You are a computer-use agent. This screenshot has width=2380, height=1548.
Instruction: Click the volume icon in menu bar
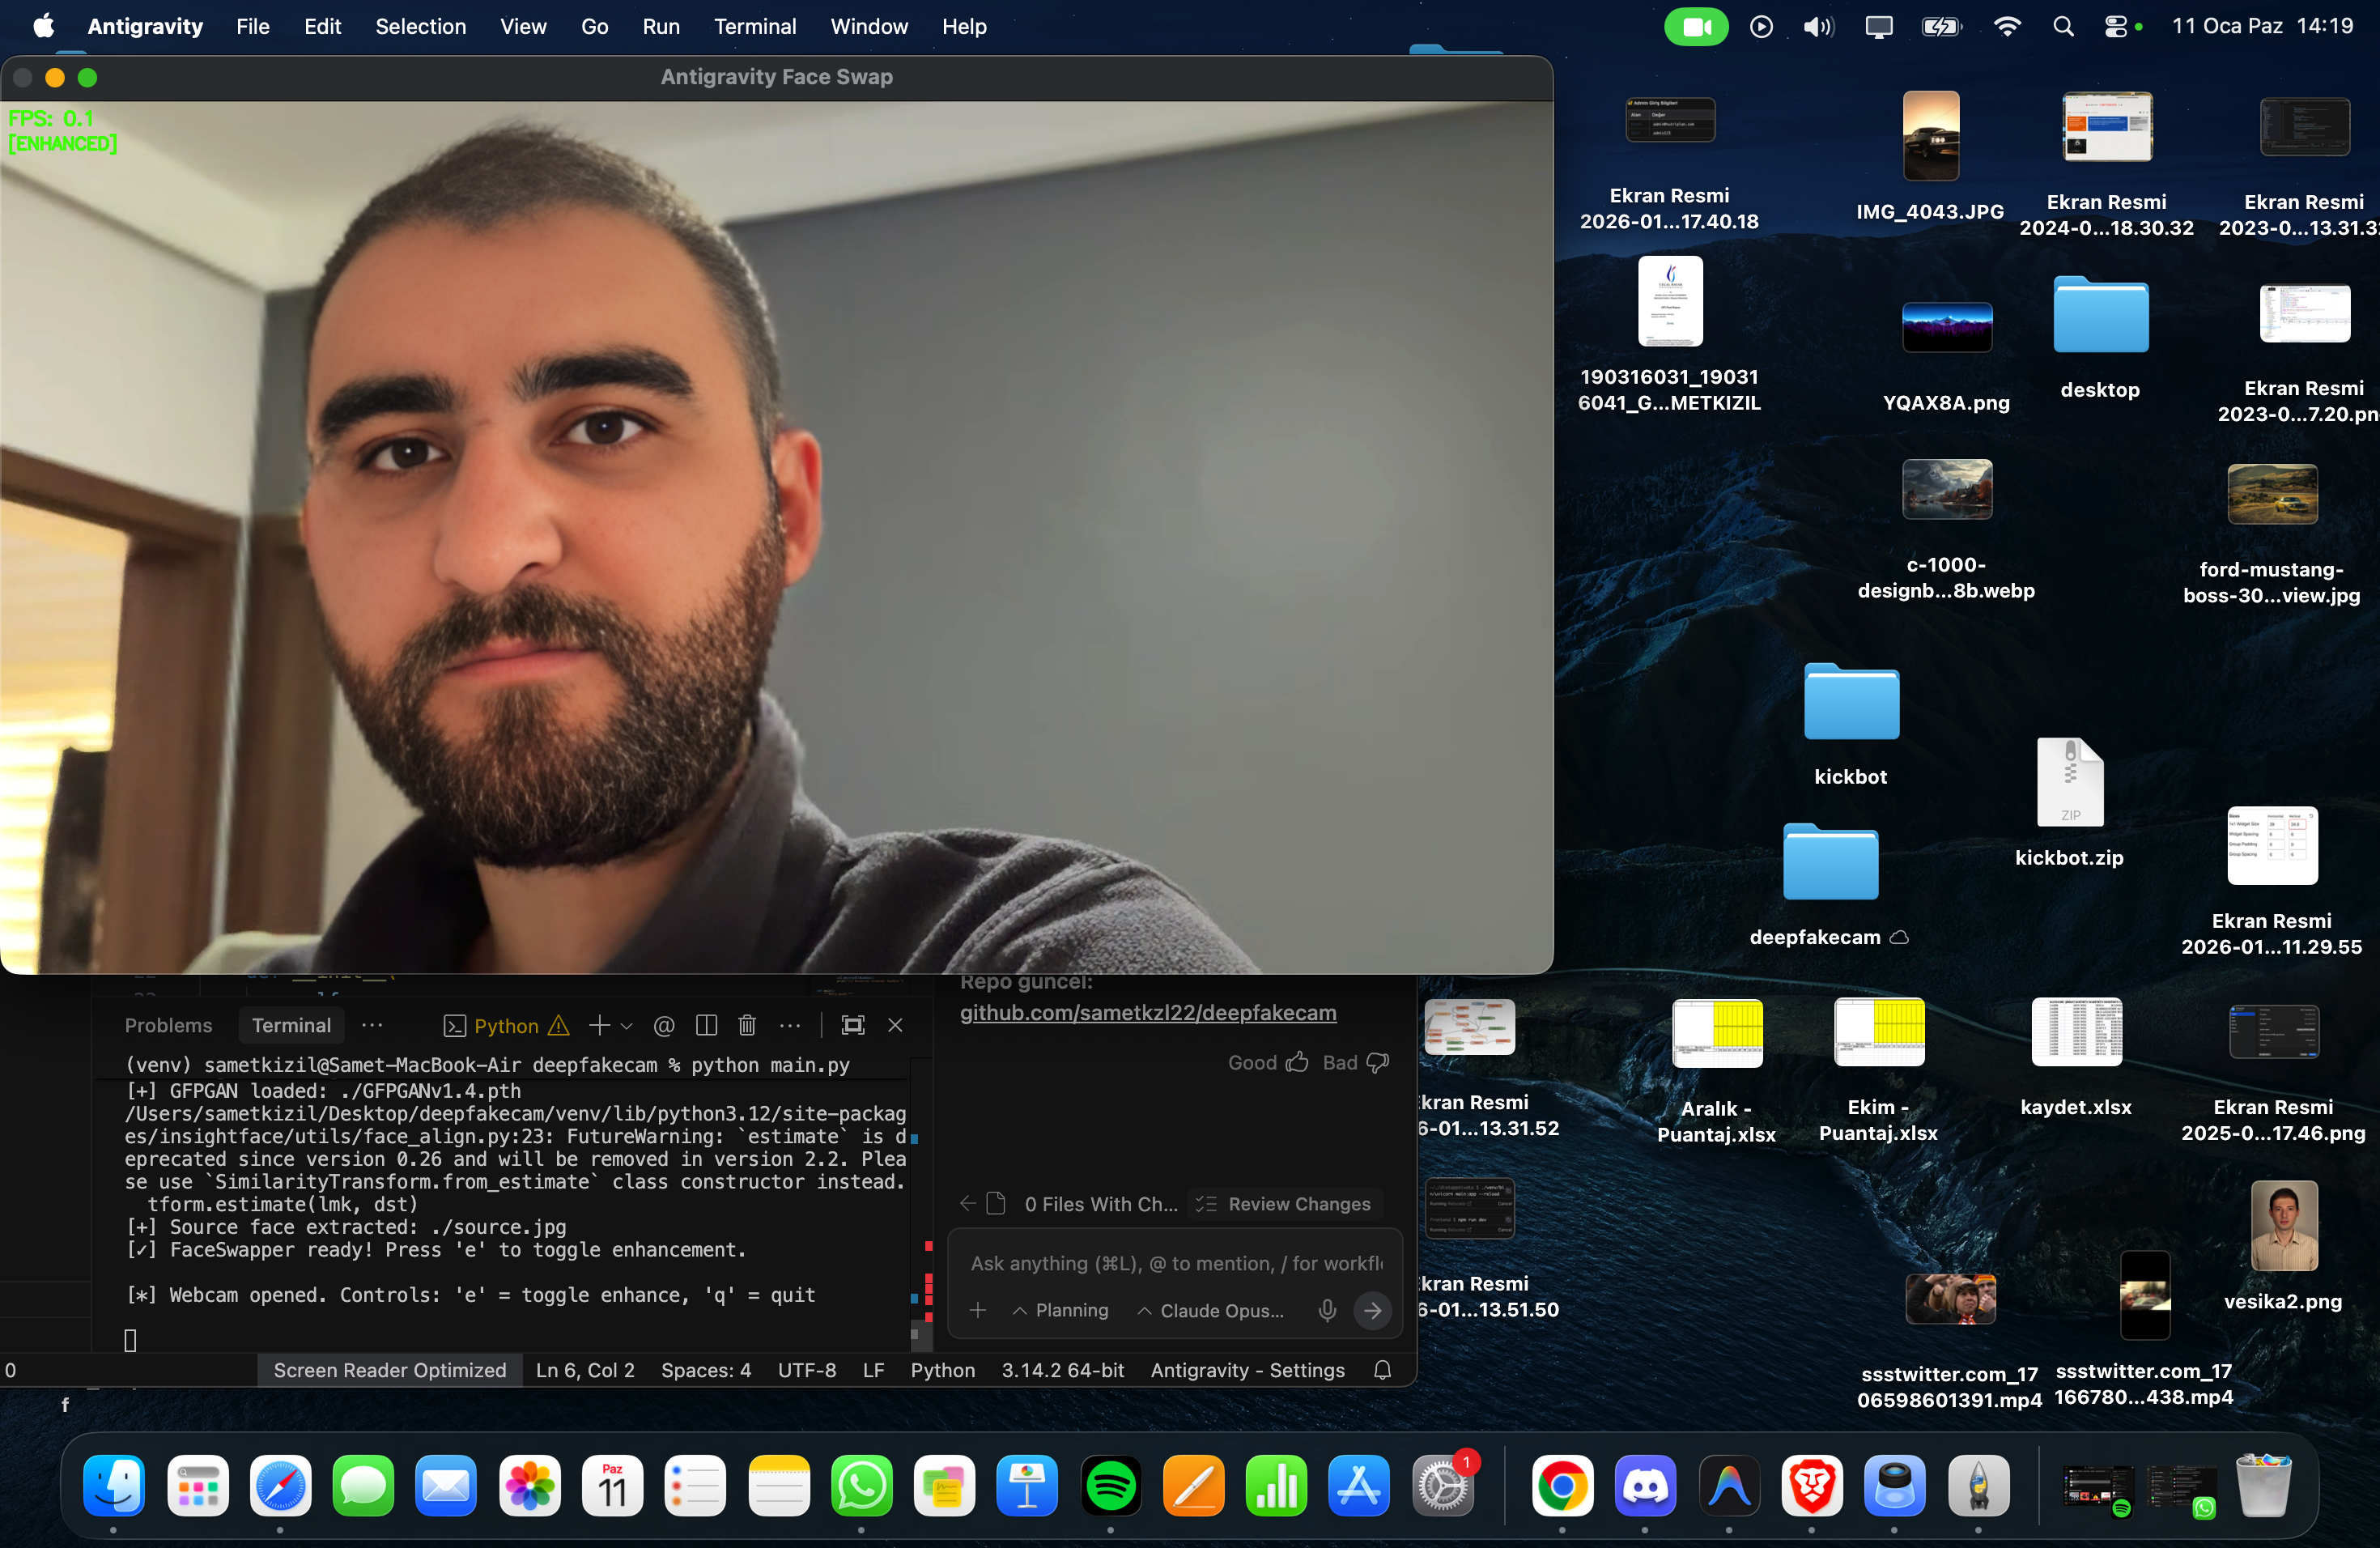(x=1818, y=27)
